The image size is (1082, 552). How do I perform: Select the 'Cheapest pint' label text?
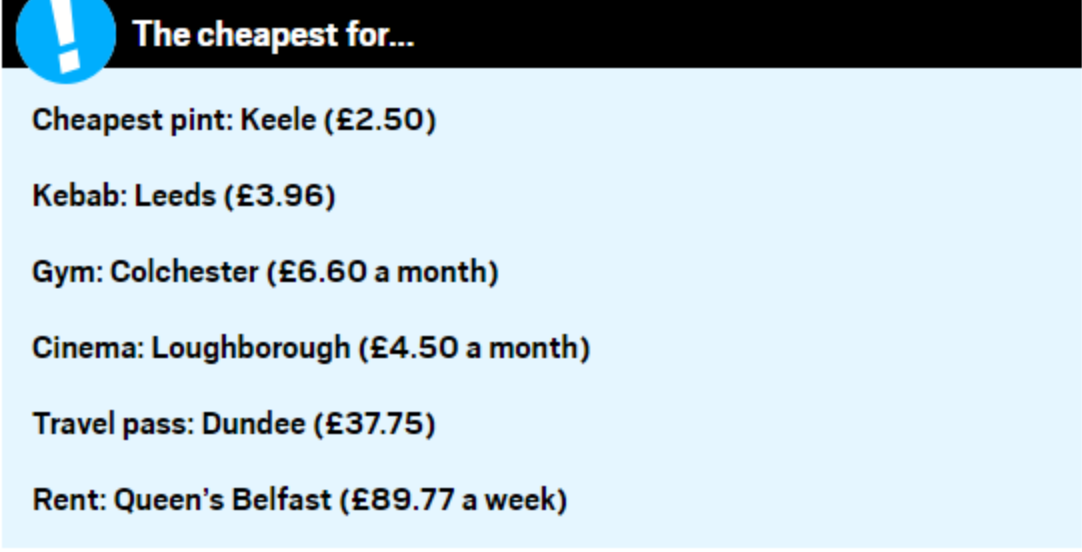[x=132, y=121]
